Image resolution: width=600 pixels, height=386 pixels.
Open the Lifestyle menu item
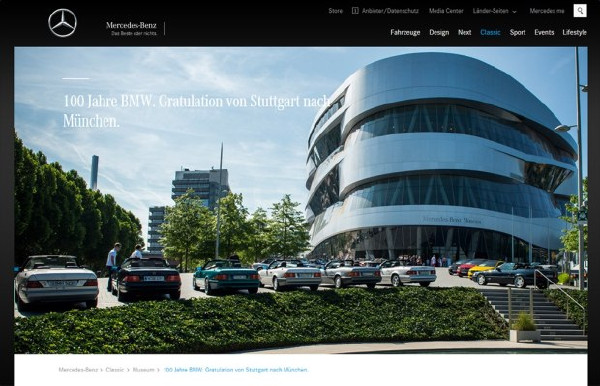point(574,33)
